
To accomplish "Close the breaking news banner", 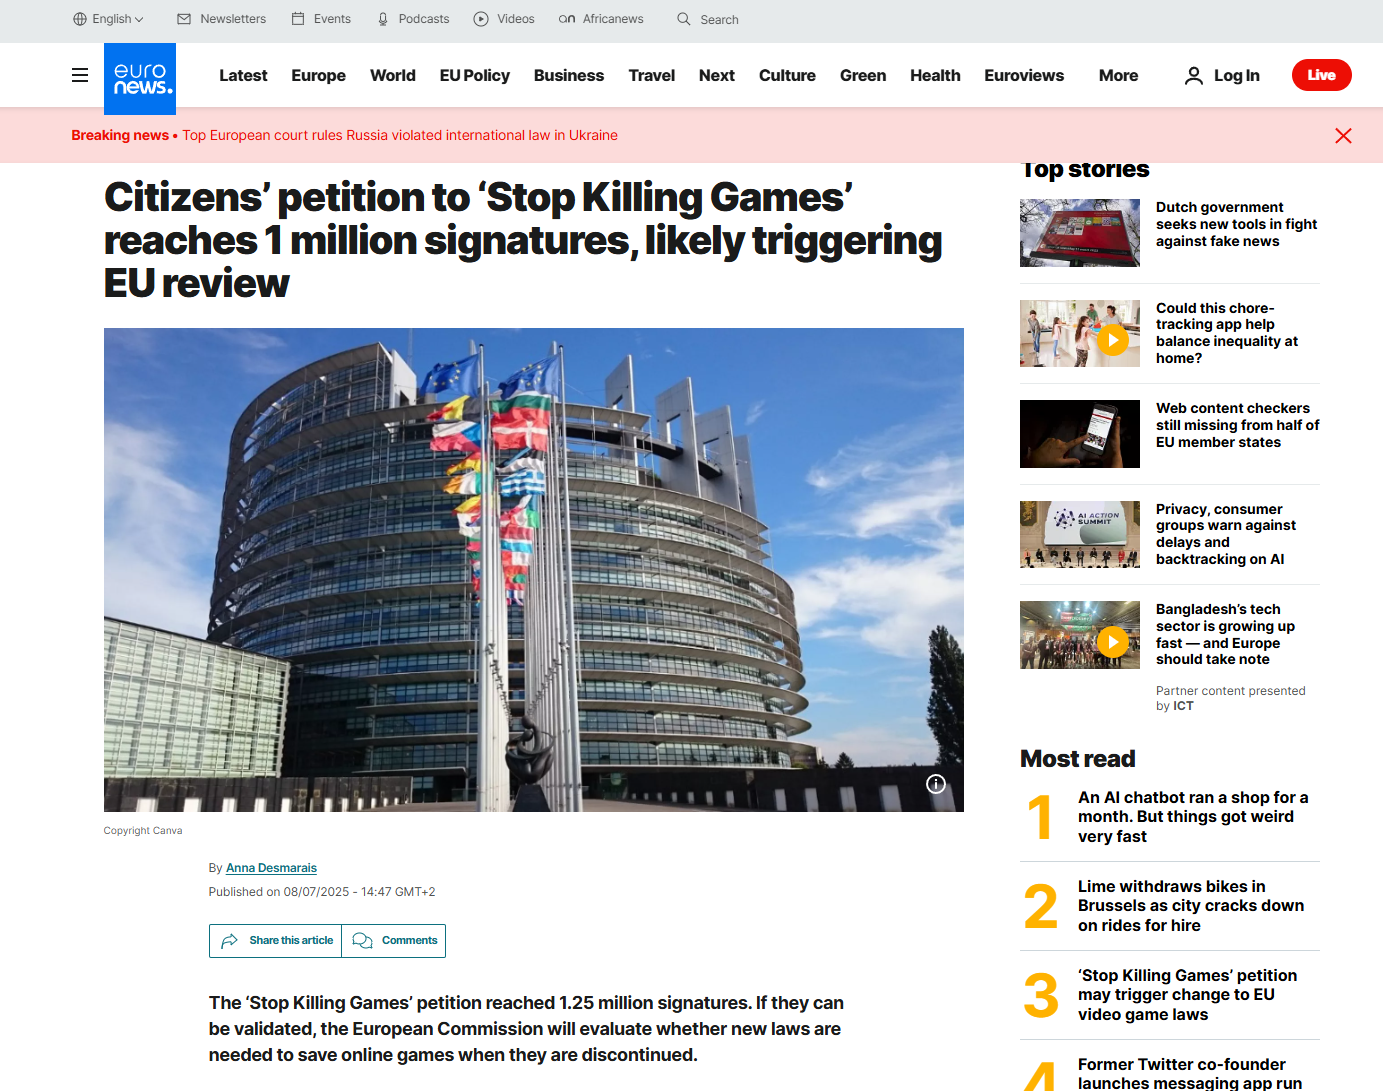I will tap(1343, 136).
